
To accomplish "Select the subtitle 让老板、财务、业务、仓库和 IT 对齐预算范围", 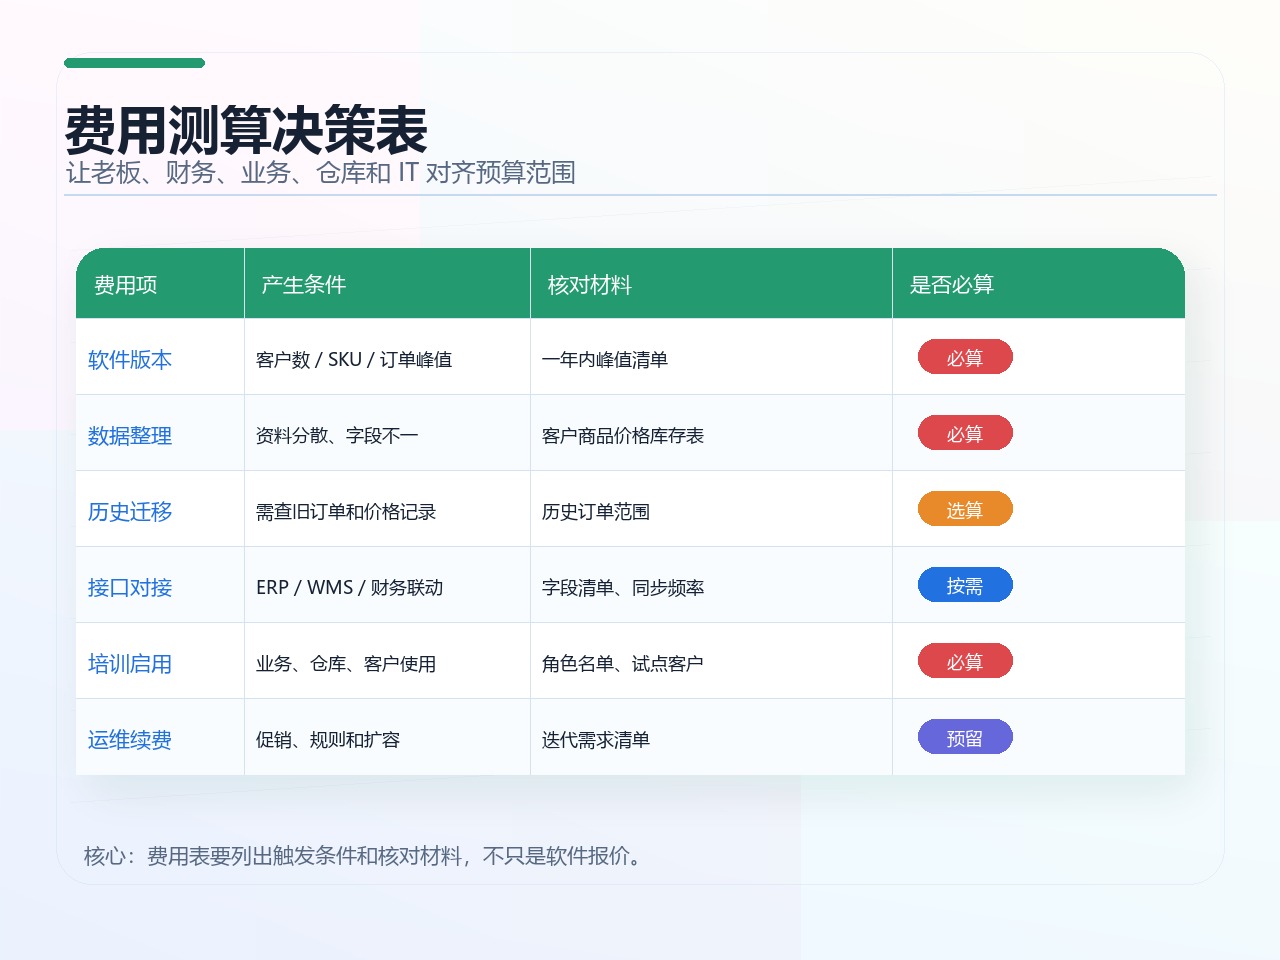I will tap(321, 173).
